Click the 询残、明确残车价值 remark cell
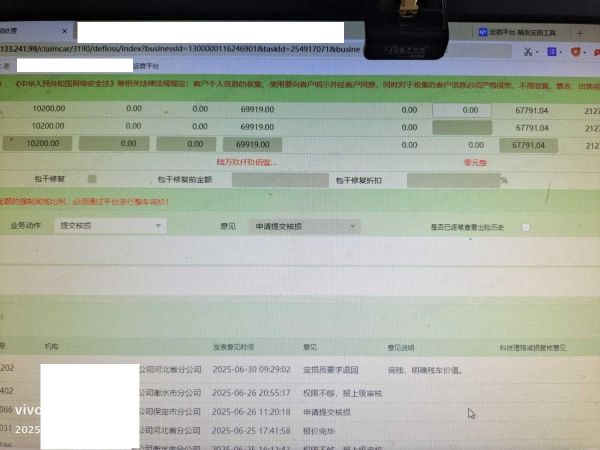 pos(425,370)
